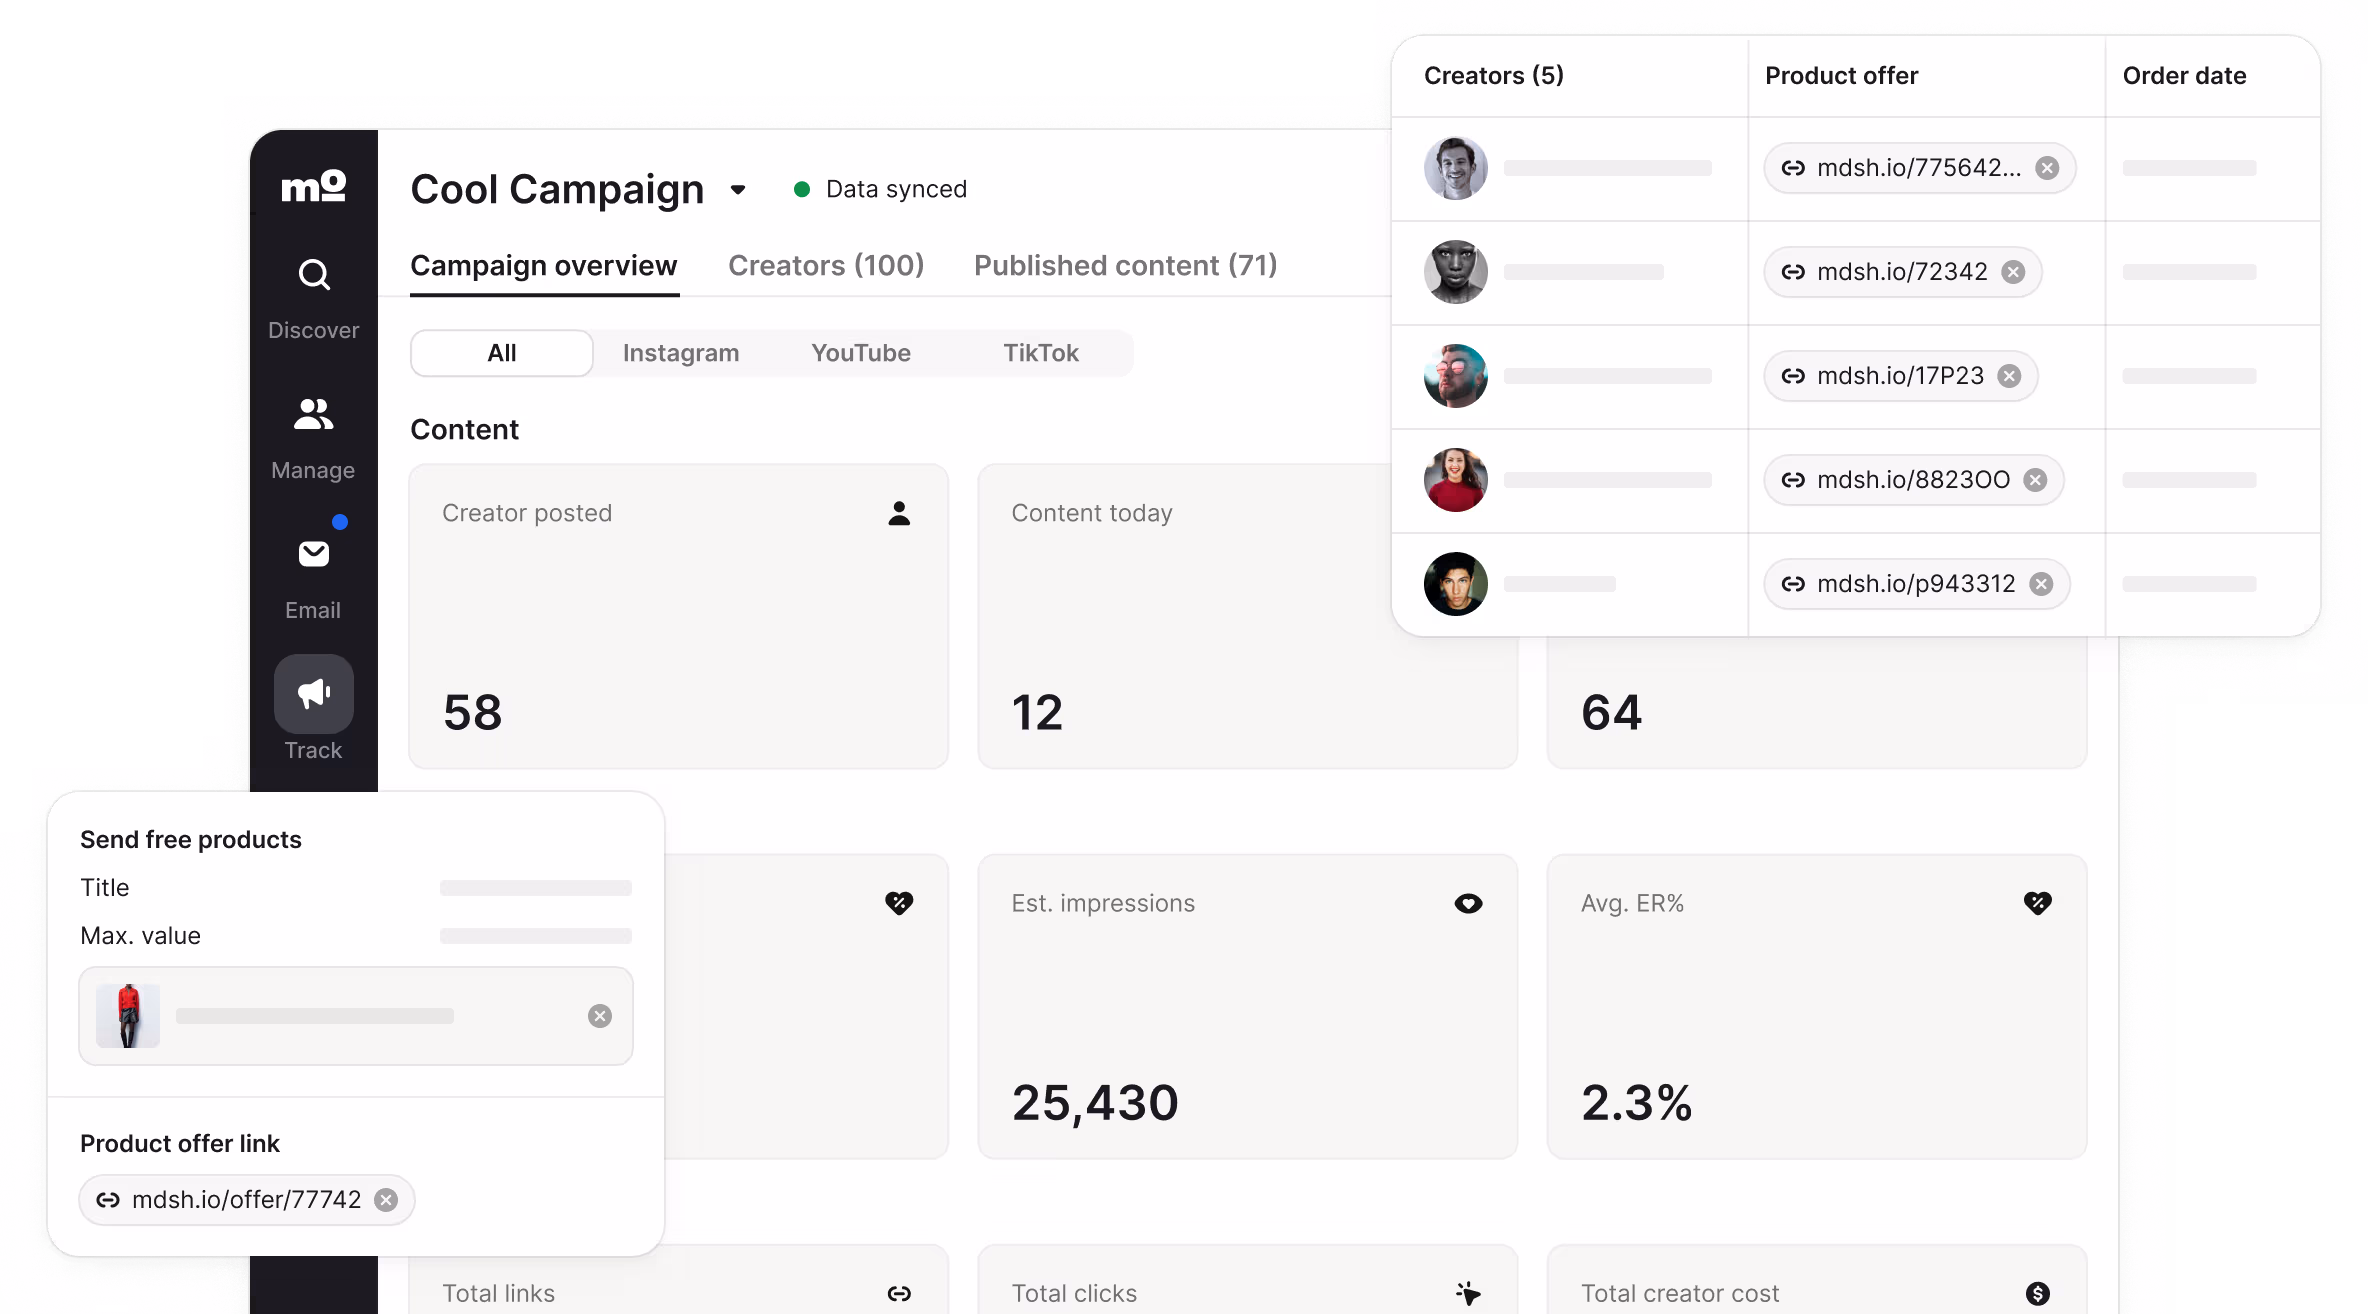Expand the Cool Campaign dropdown arrow
The width and height of the screenshot is (2368, 1314).
(x=738, y=190)
